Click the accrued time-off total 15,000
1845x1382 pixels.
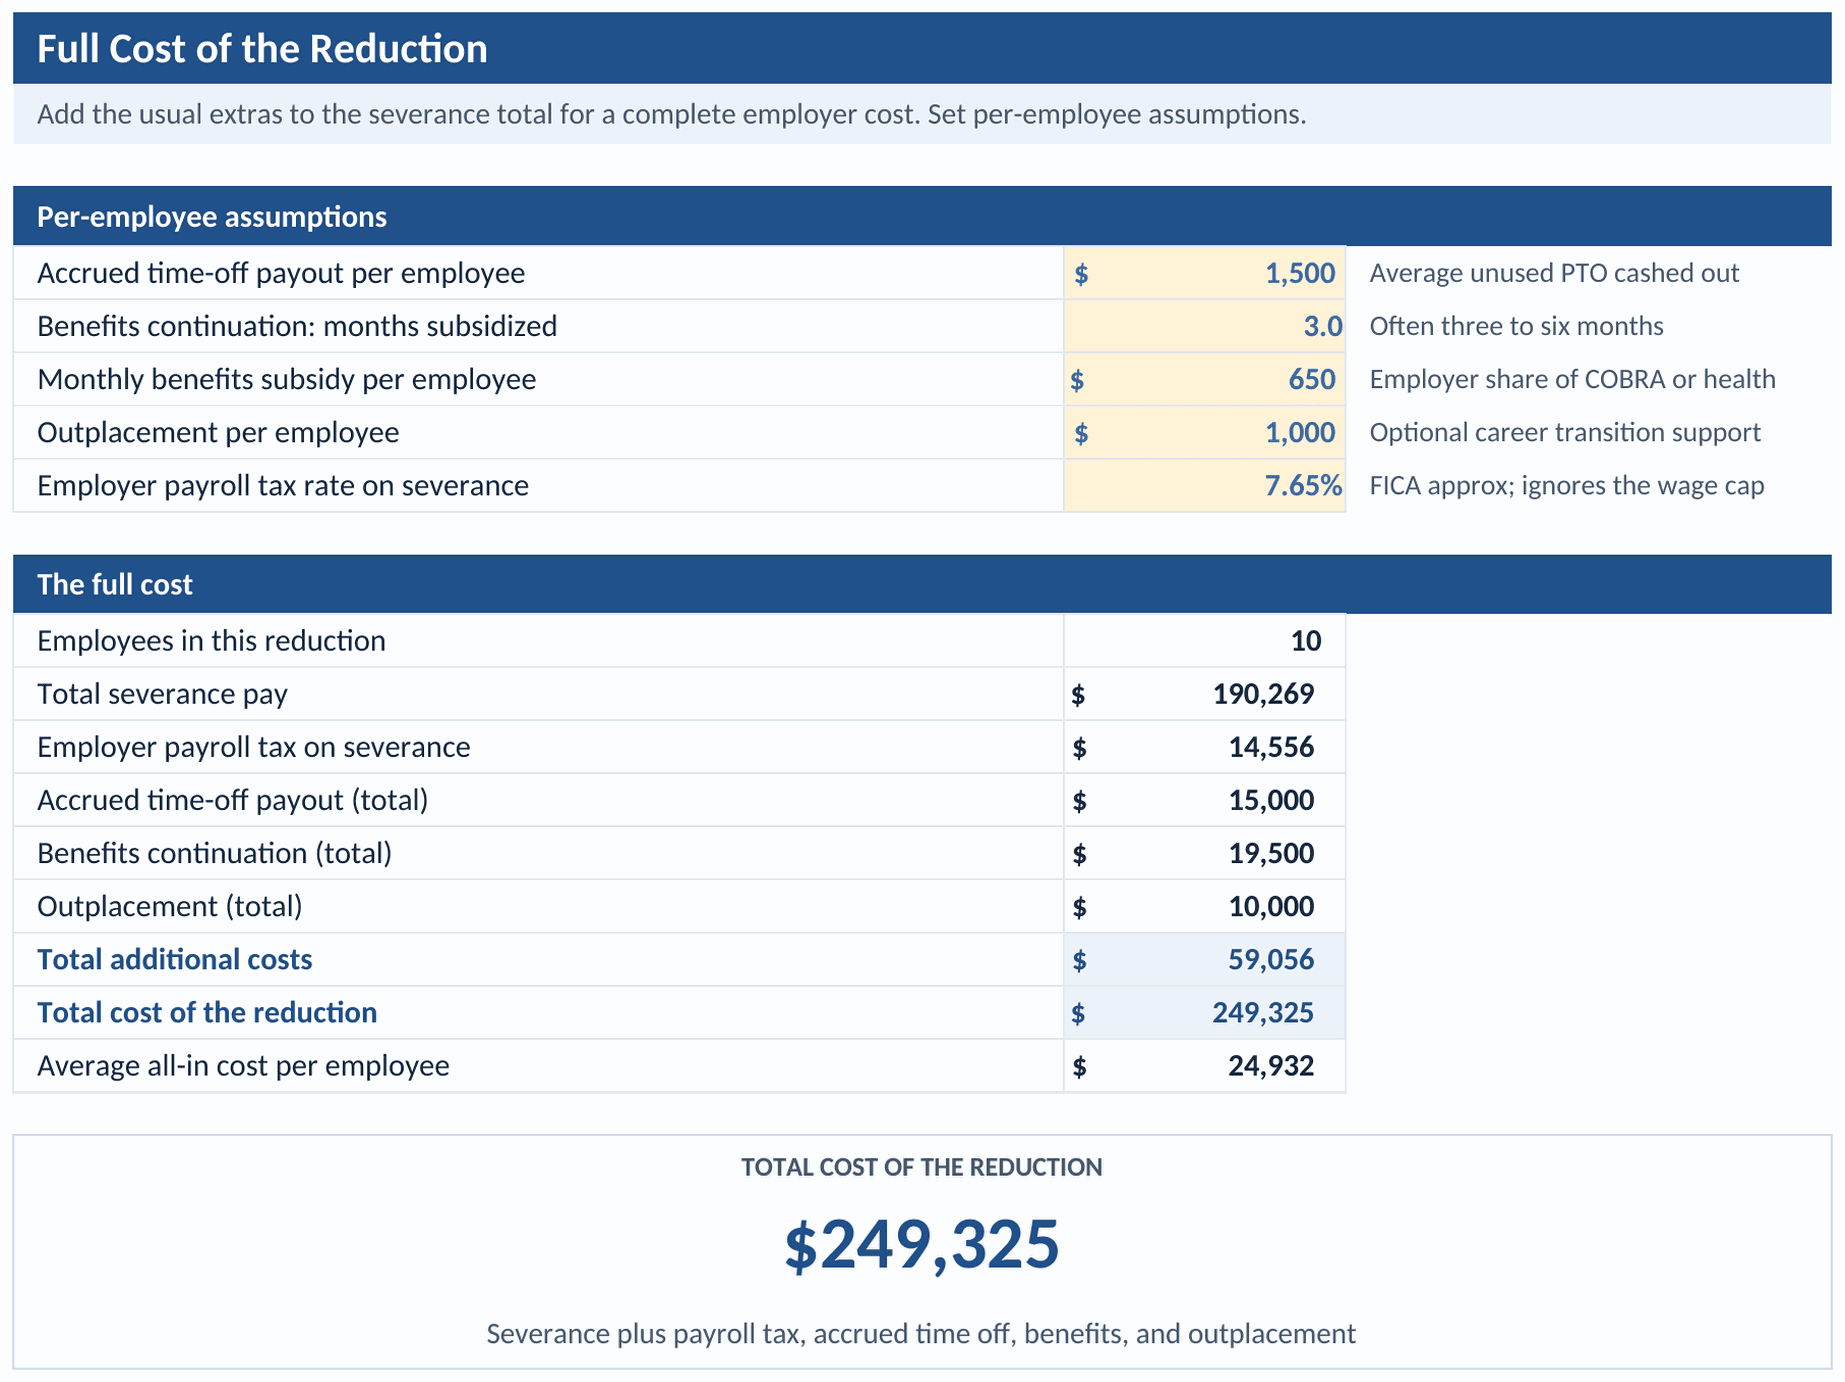point(1204,800)
